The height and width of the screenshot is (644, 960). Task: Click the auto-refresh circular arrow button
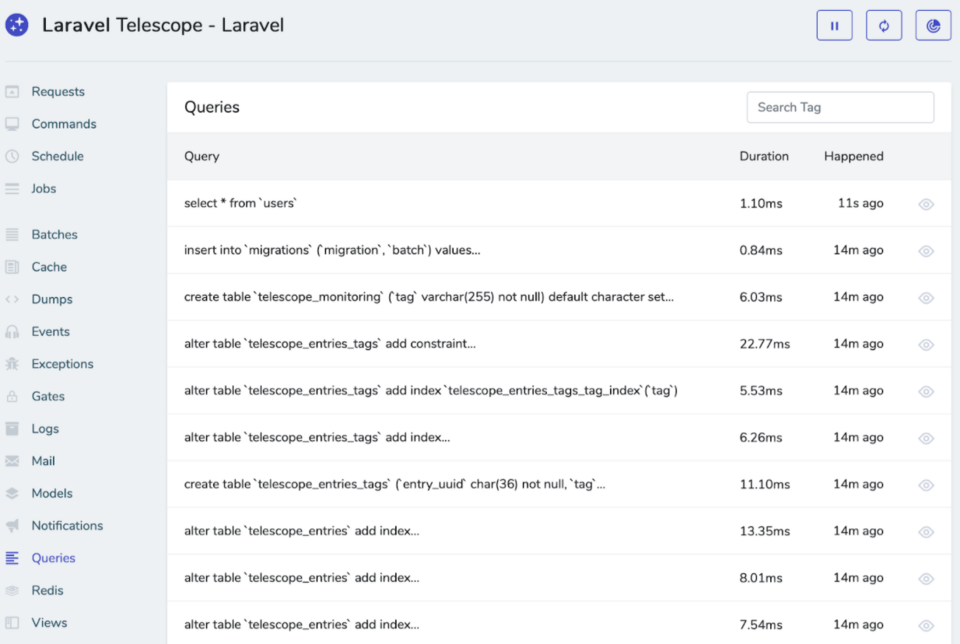coord(883,26)
